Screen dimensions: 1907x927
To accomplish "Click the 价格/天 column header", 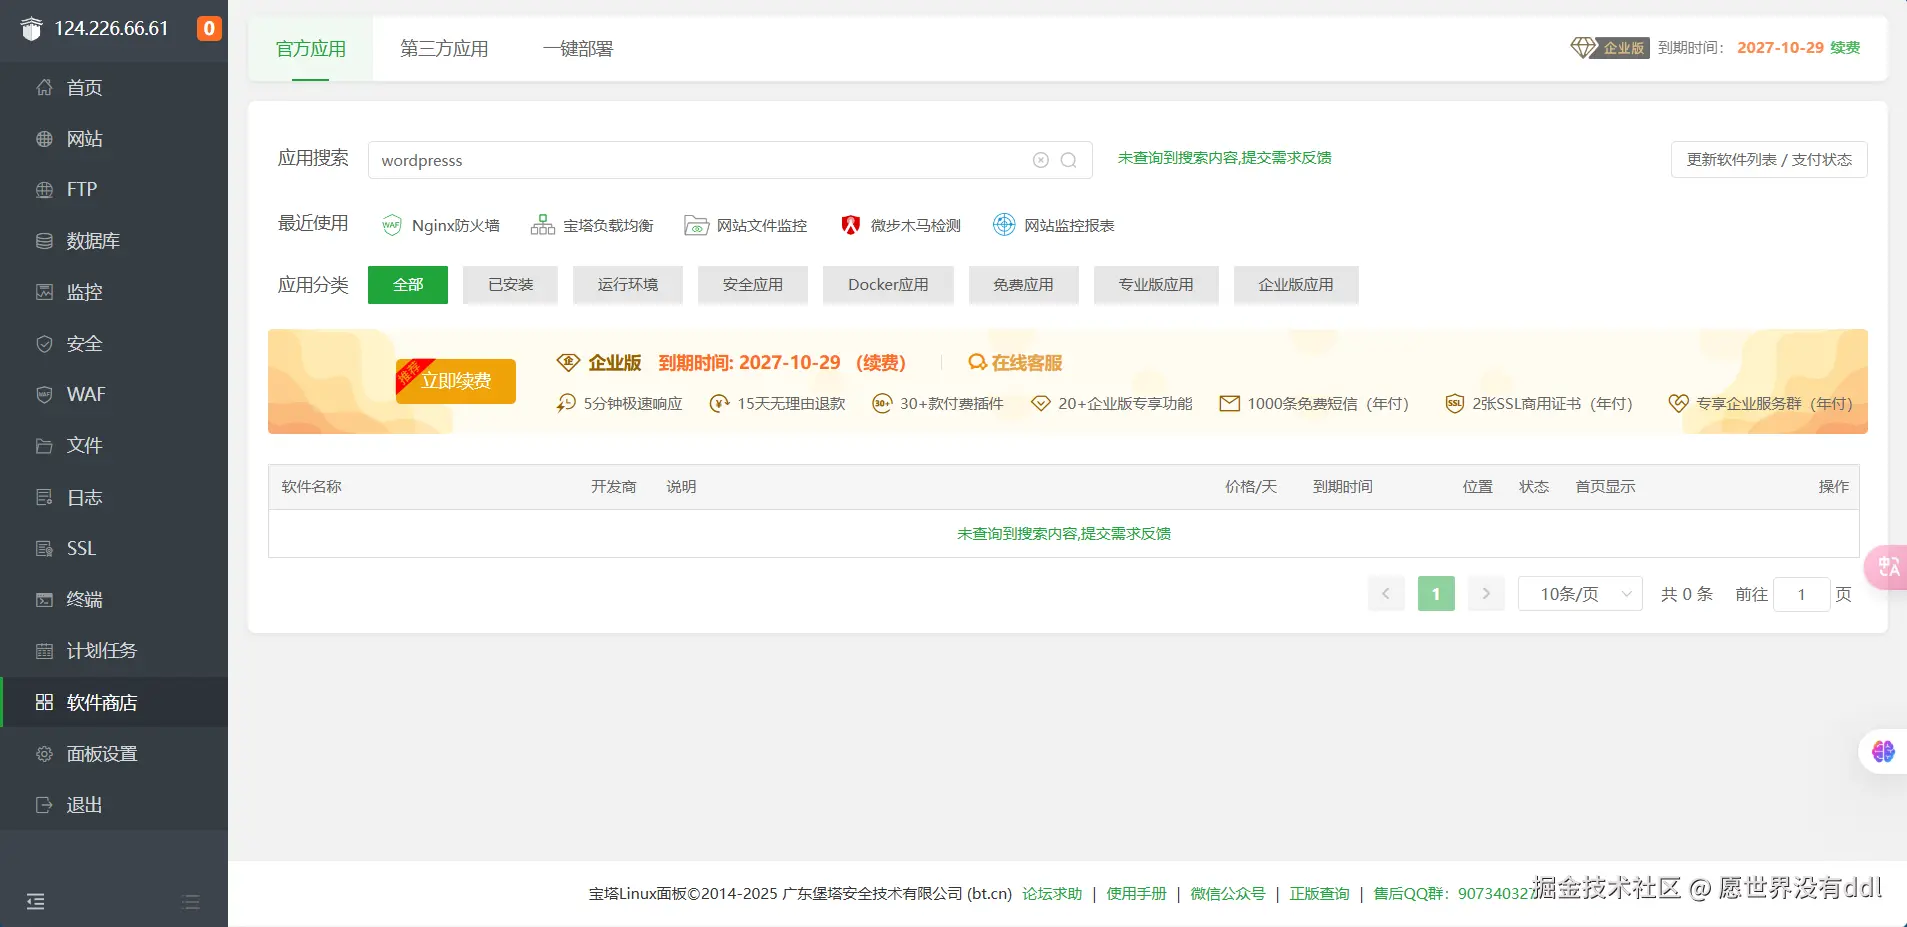I will point(1251,487).
